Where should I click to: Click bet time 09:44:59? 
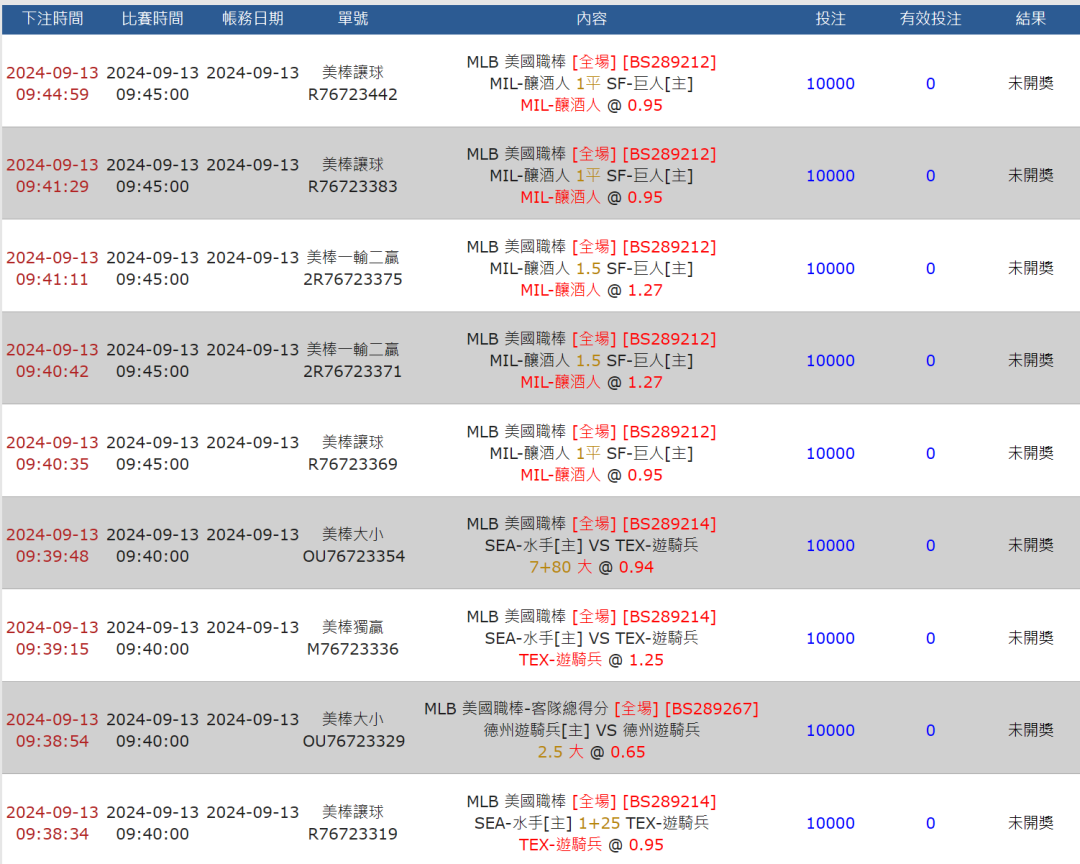coord(52,94)
